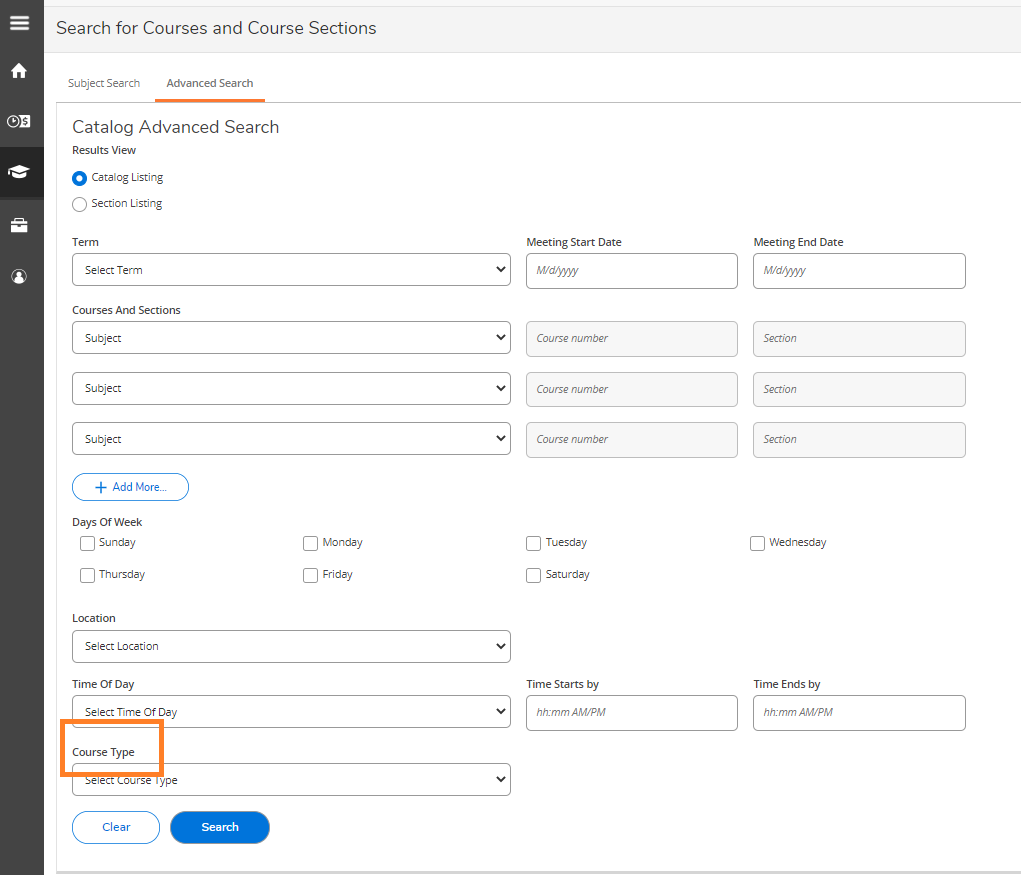Click the Courses And Sections label
Image resolution: width=1021 pixels, height=875 pixels.
pyautogui.click(x=126, y=310)
